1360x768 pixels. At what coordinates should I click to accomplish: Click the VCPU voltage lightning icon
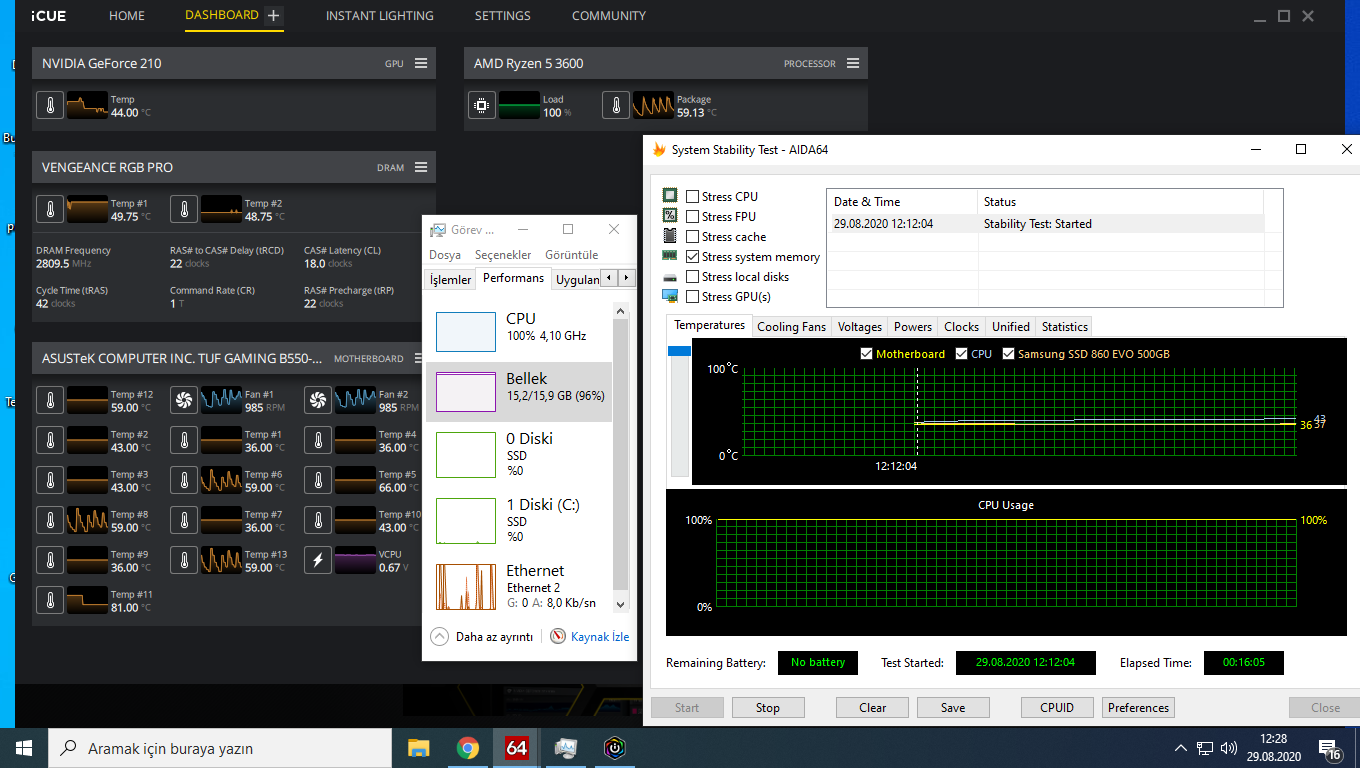pyautogui.click(x=318, y=561)
